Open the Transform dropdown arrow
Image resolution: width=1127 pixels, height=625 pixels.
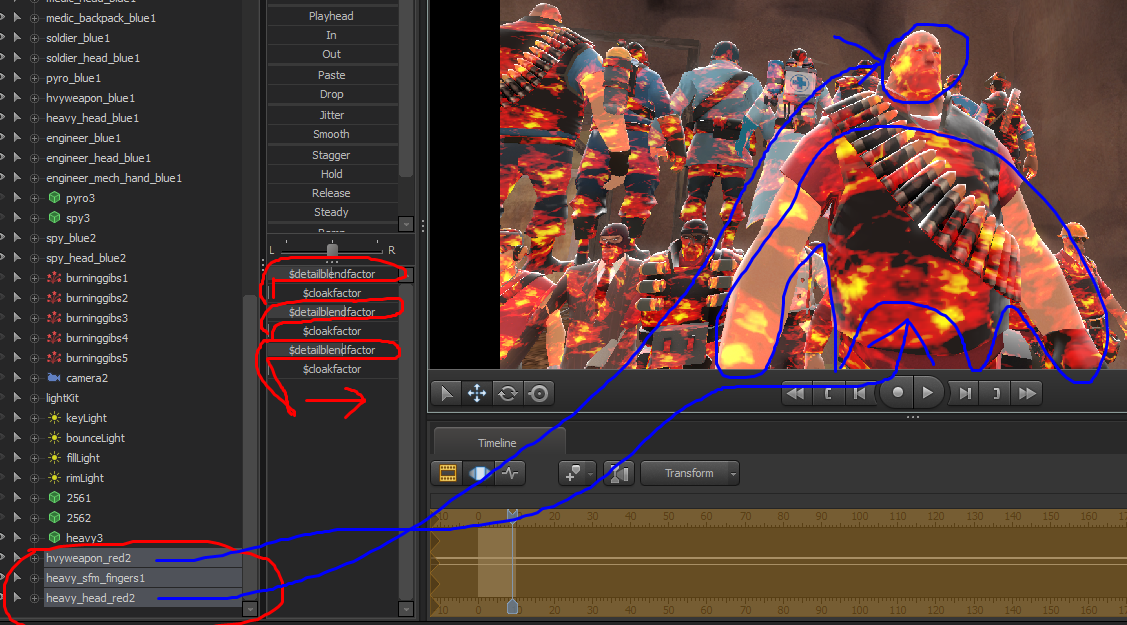tap(733, 473)
